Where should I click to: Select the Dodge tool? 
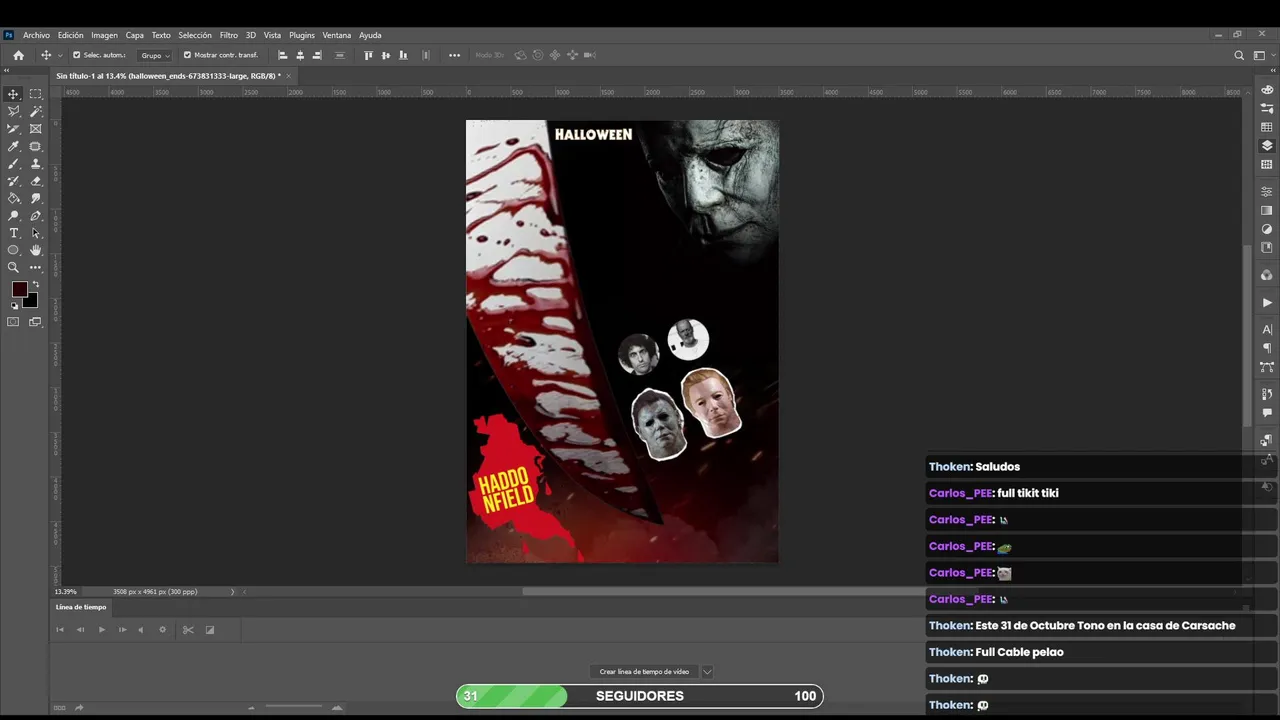(14, 215)
